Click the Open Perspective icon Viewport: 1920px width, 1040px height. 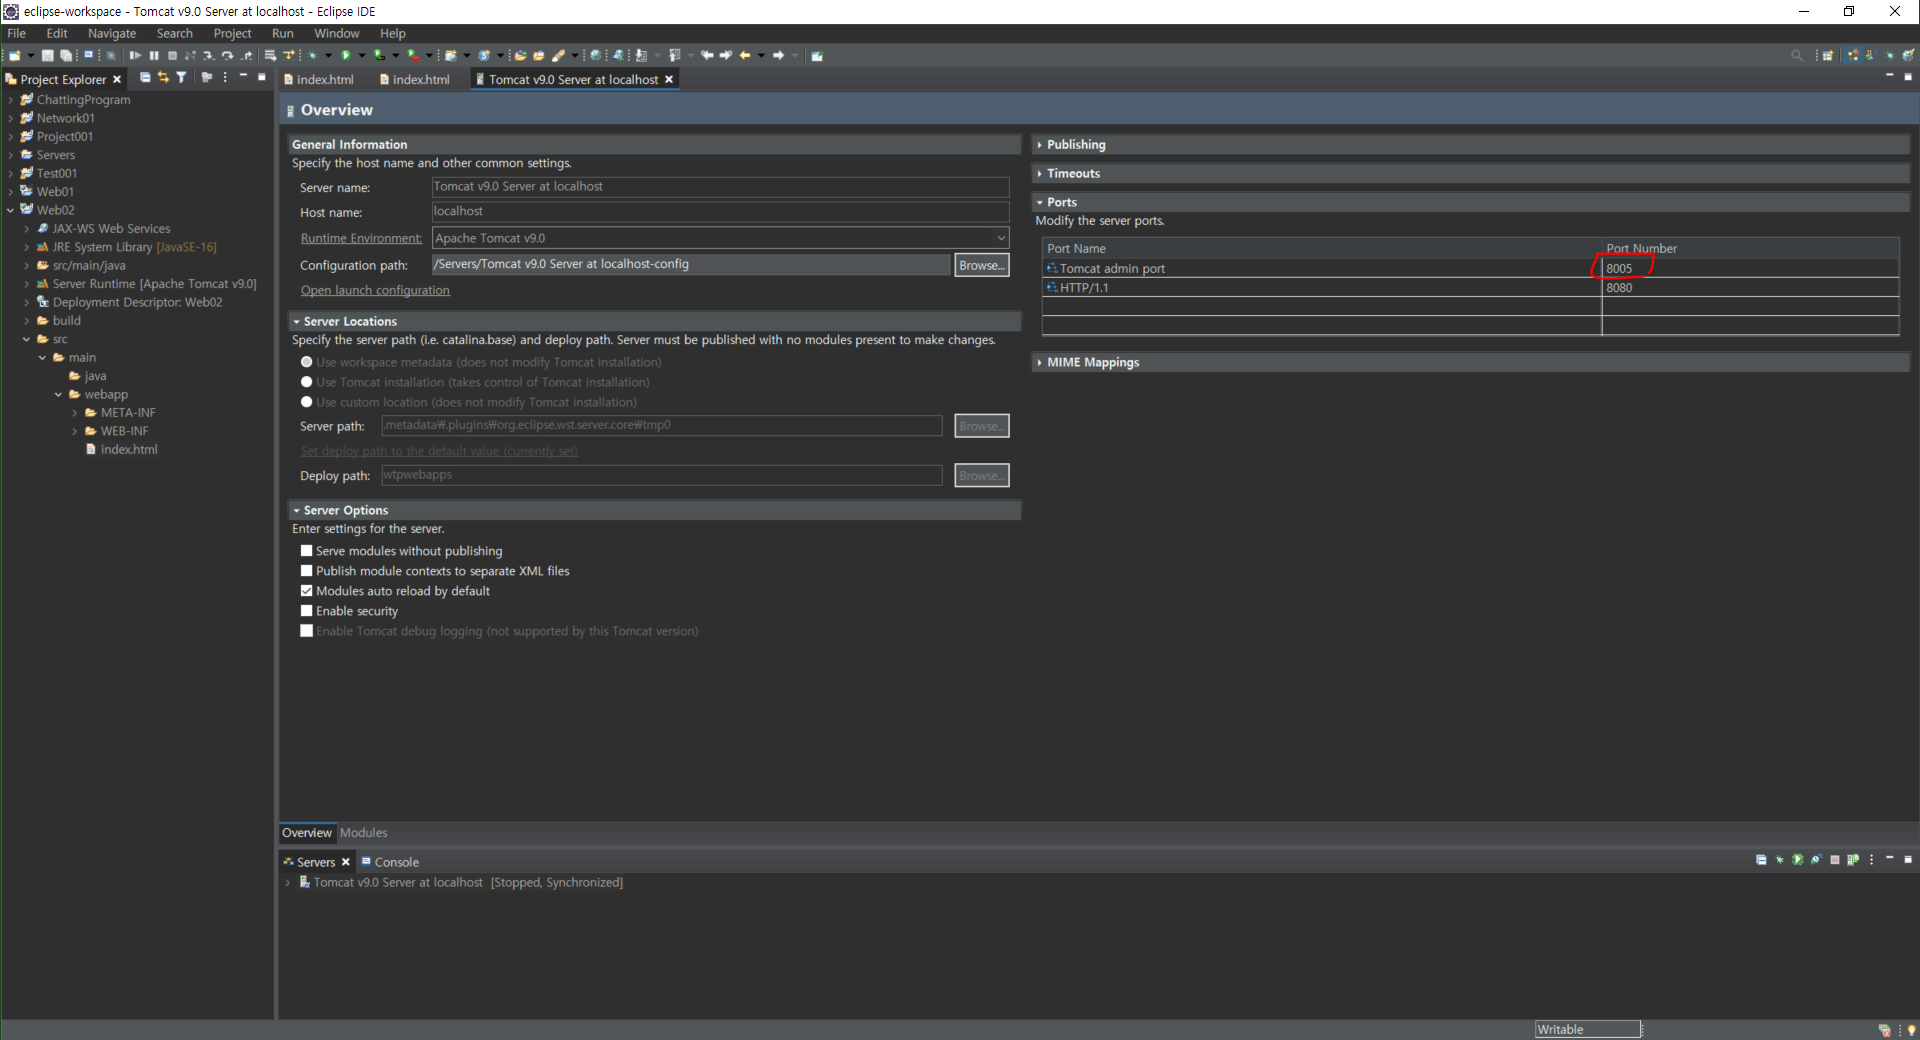pyautogui.click(x=1828, y=55)
